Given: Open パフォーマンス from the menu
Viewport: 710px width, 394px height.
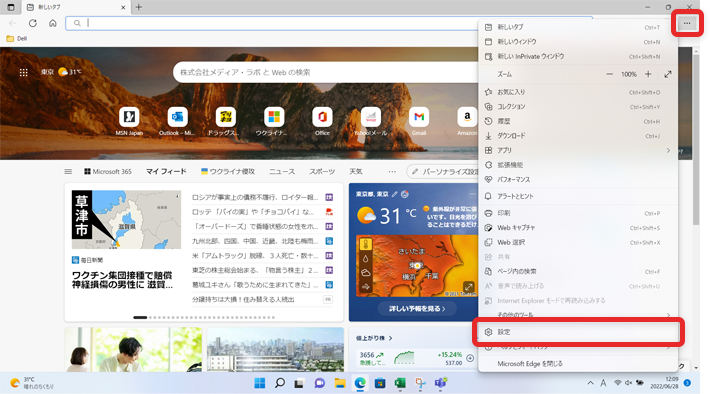Looking at the screenshot, I should (x=578, y=179).
